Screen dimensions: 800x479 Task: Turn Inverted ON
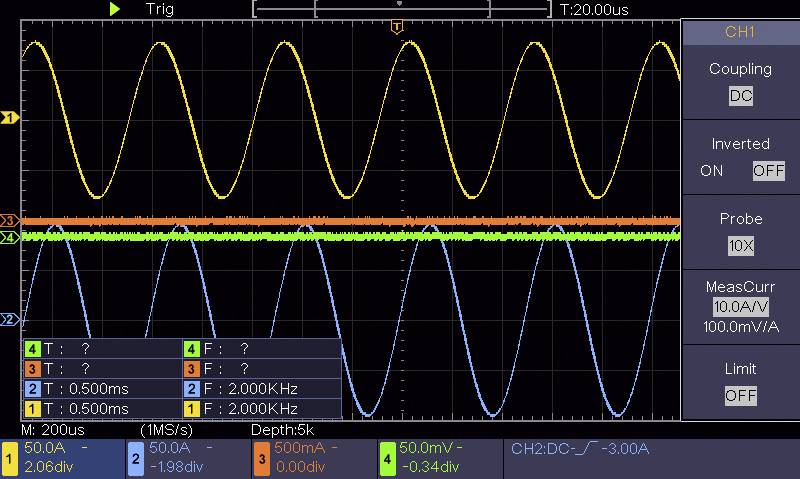(712, 171)
